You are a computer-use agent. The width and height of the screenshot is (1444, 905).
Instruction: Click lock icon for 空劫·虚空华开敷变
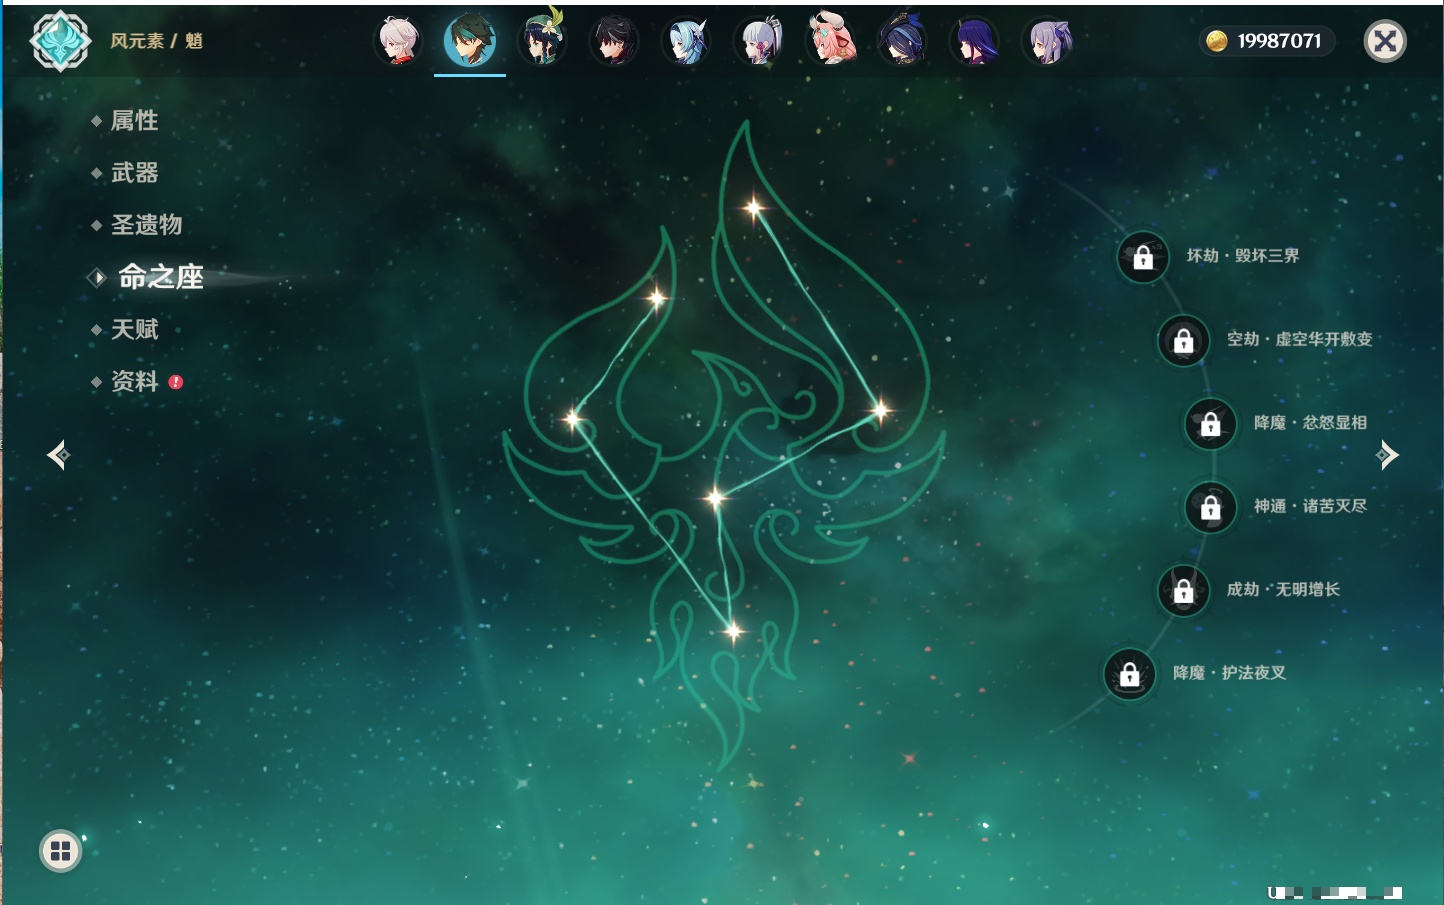(1183, 341)
